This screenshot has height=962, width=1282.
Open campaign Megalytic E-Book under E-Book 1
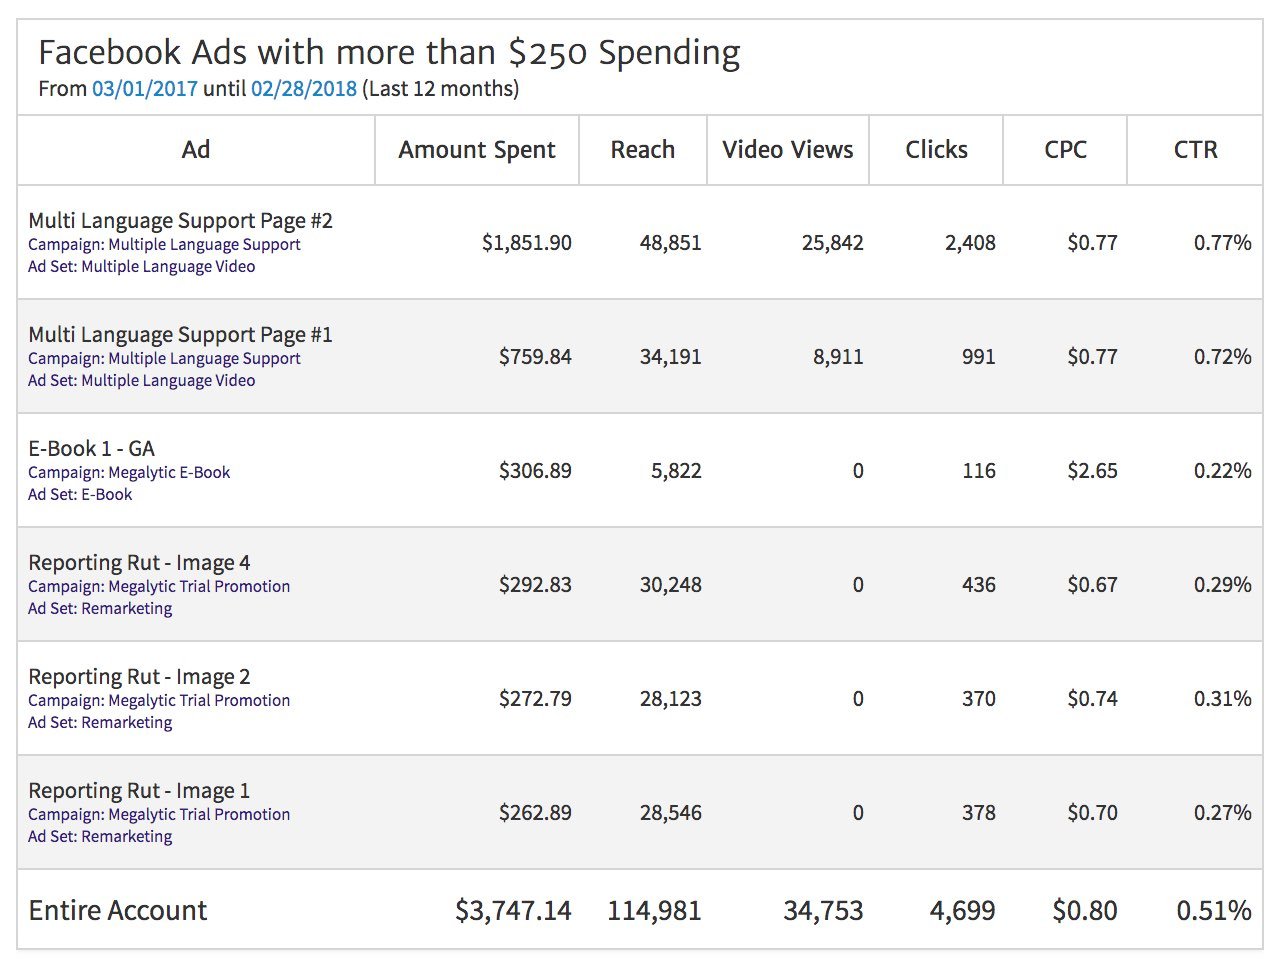click(x=129, y=473)
